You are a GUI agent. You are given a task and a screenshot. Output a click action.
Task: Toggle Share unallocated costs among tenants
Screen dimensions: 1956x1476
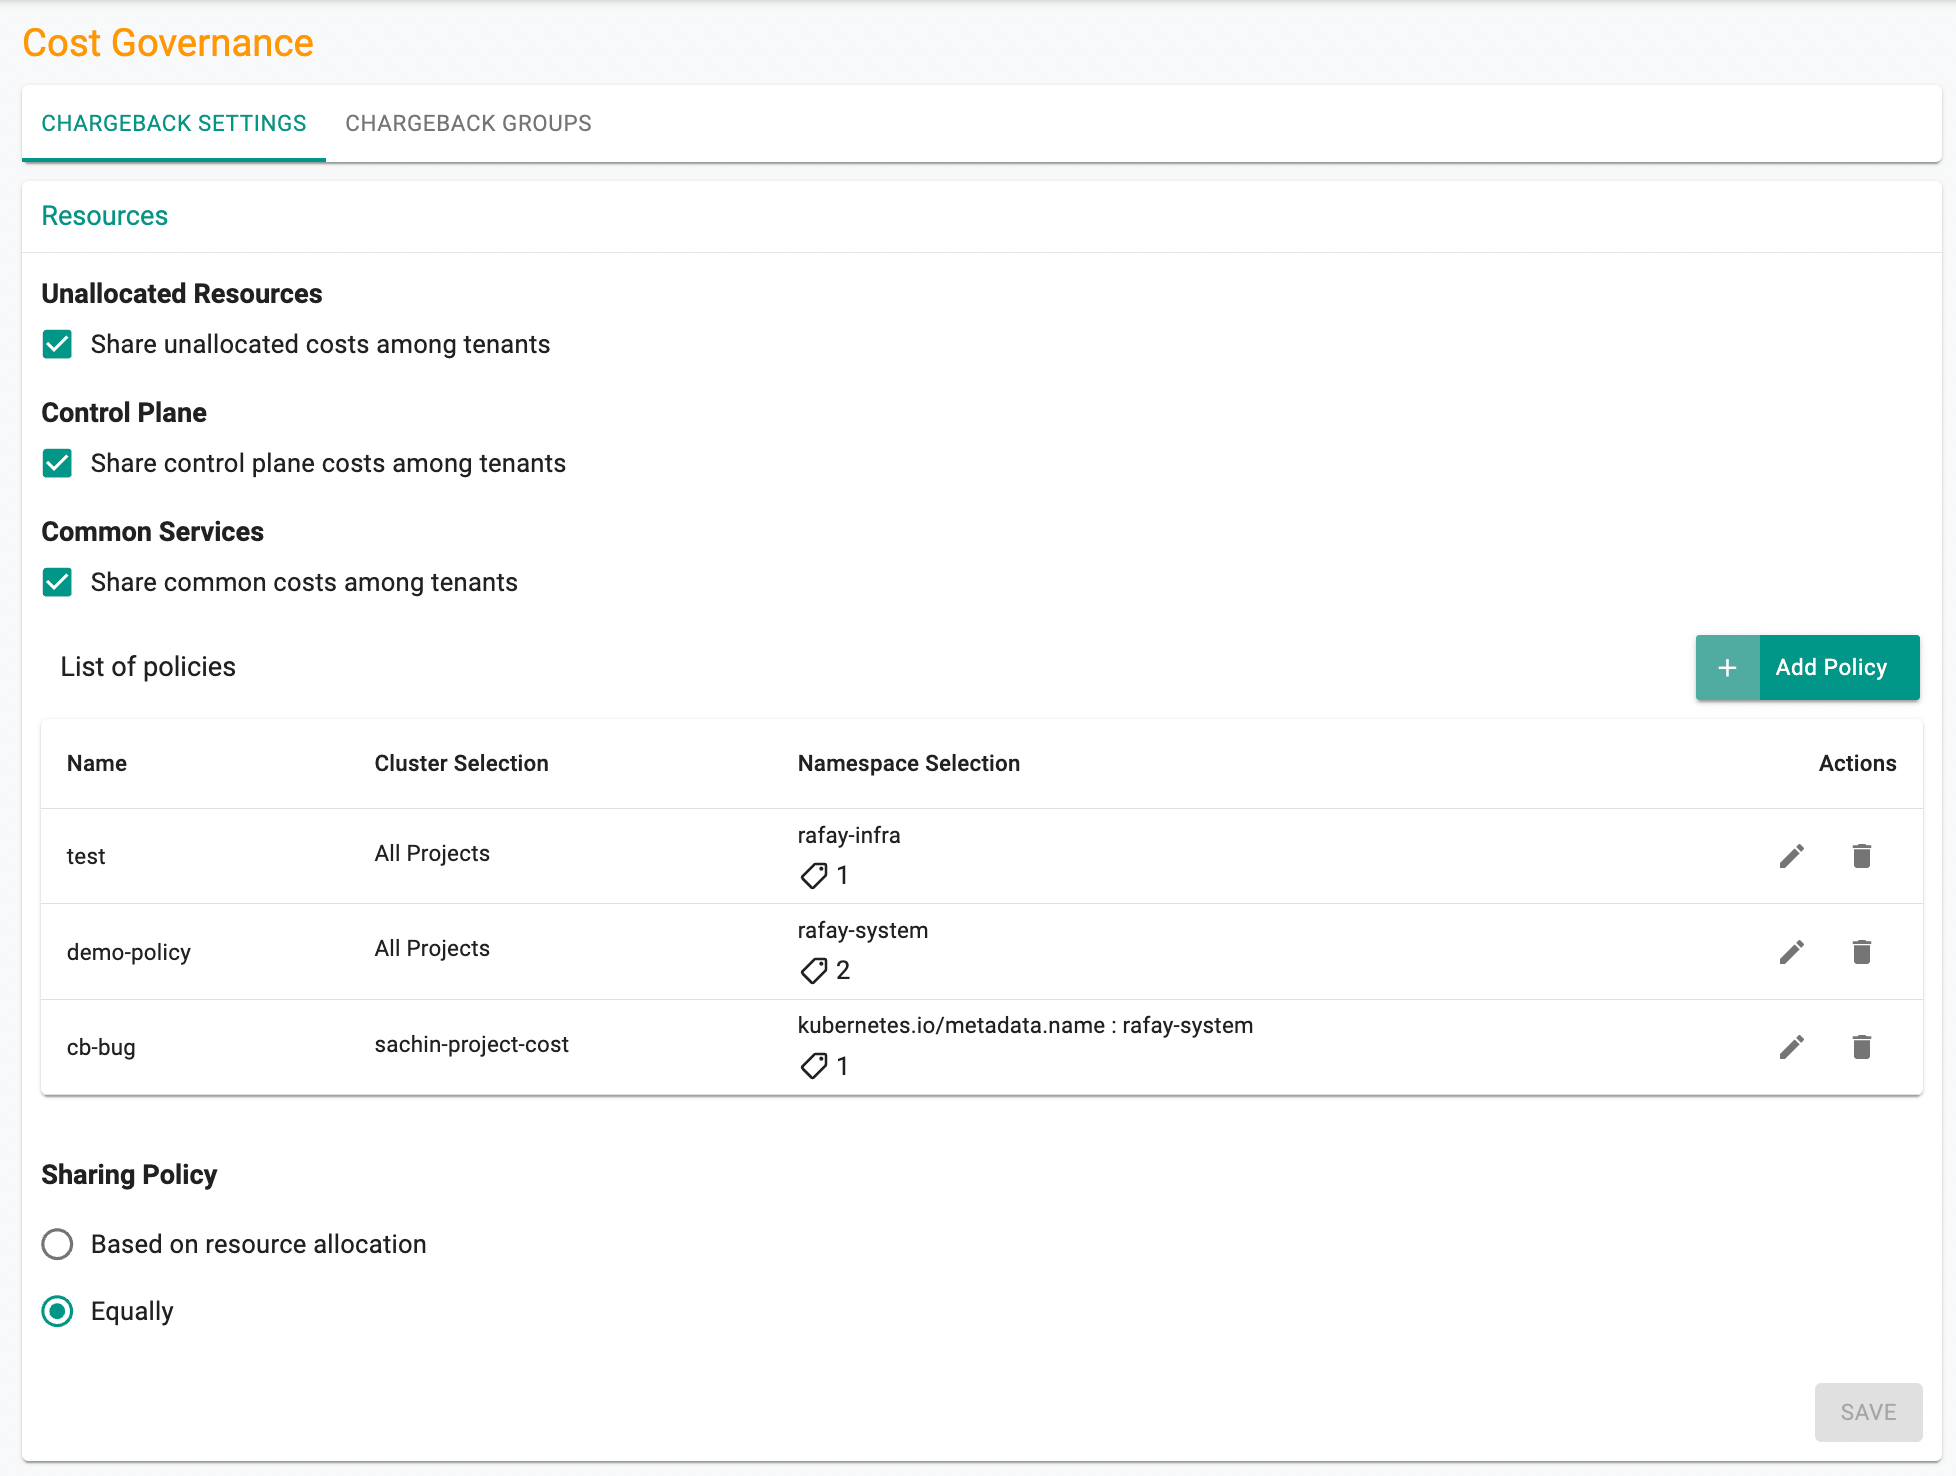coord(57,344)
